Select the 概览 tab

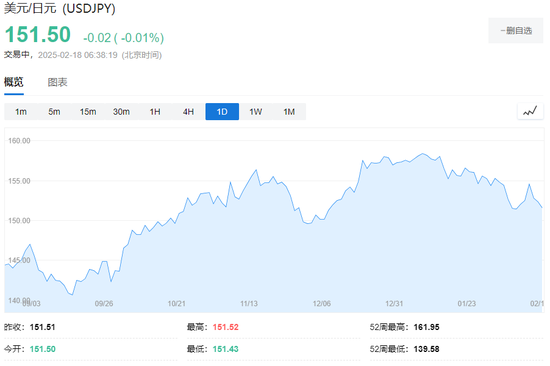coord(14,82)
